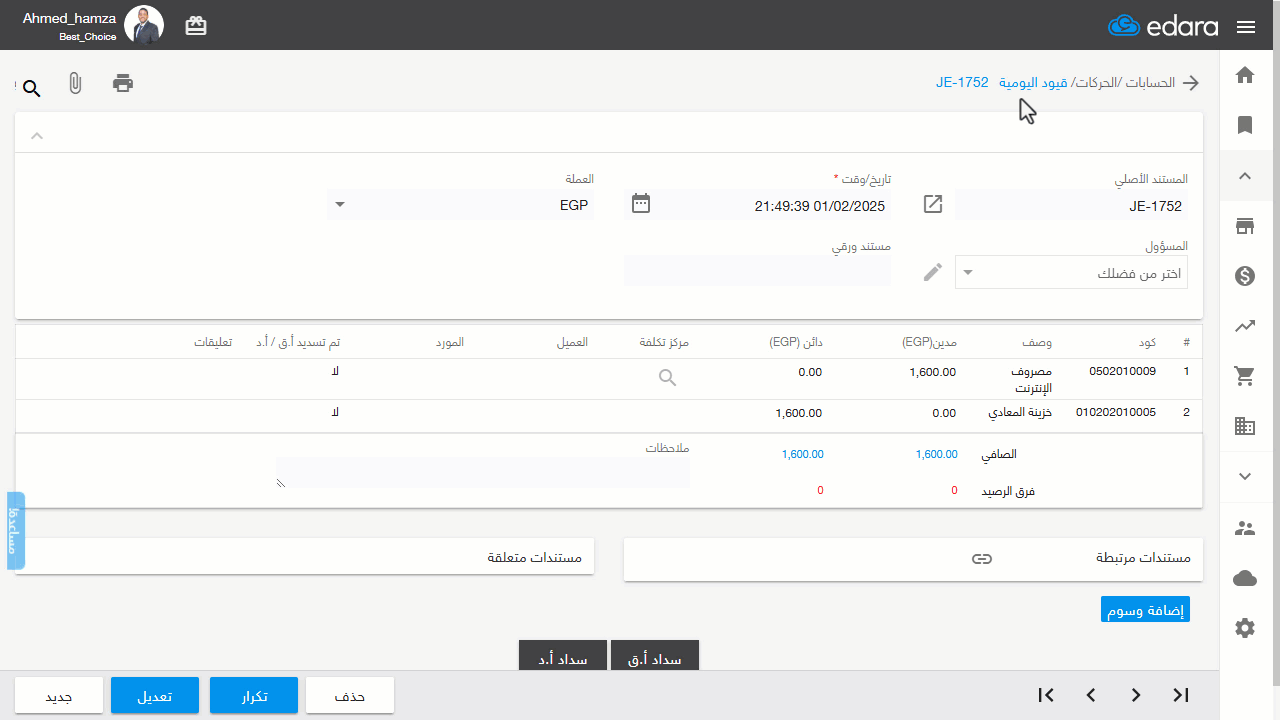
Task: Open the اختر من فضلك responsible dropdown
Action: (1072, 272)
